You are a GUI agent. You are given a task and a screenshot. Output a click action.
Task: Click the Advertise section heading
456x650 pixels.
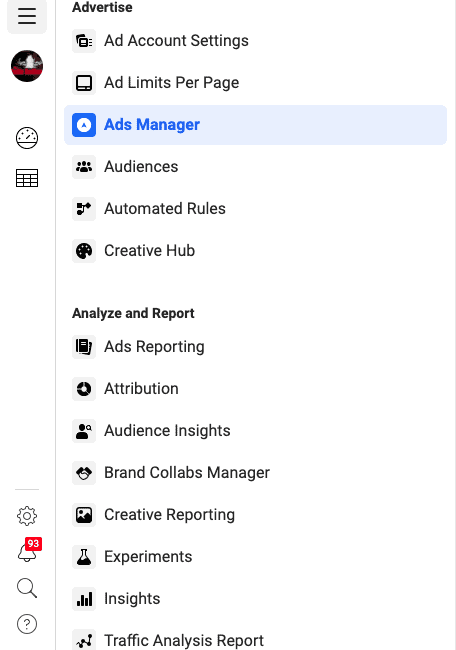[x=102, y=7]
